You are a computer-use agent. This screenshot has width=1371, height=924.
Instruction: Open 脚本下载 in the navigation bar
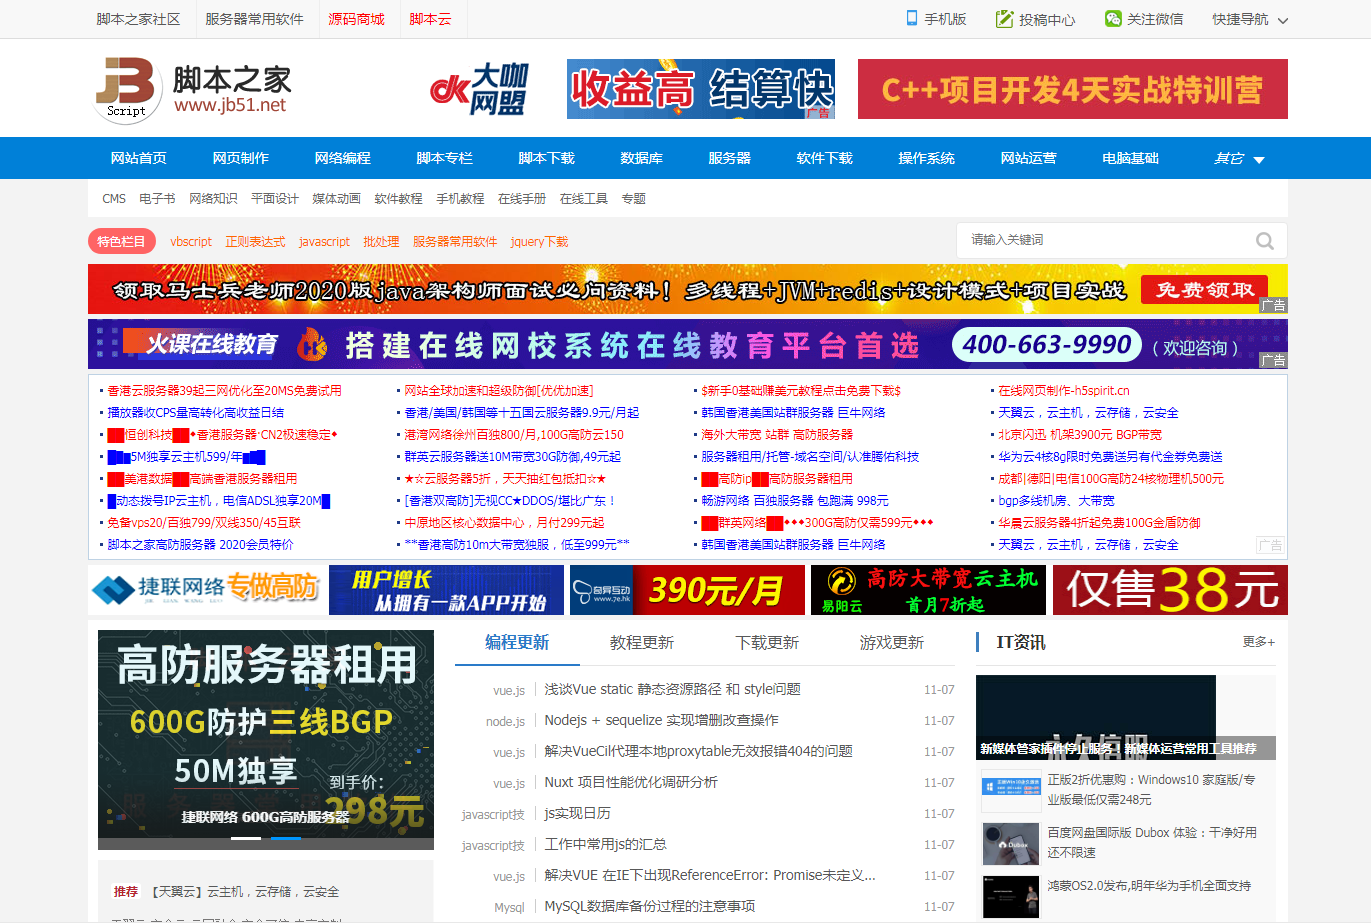pyautogui.click(x=546, y=158)
